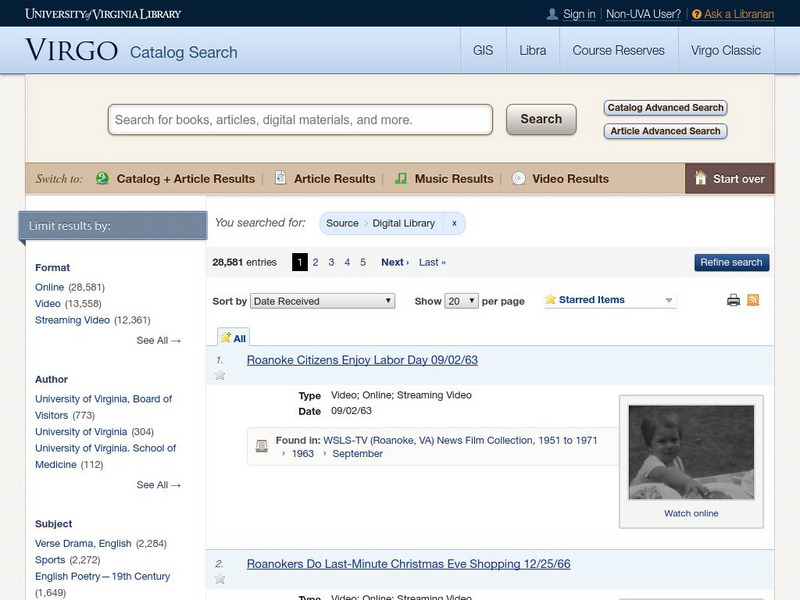The width and height of the screenshot is (800, 600).
Task: Open Article Advanced Search
Action: 665,131
